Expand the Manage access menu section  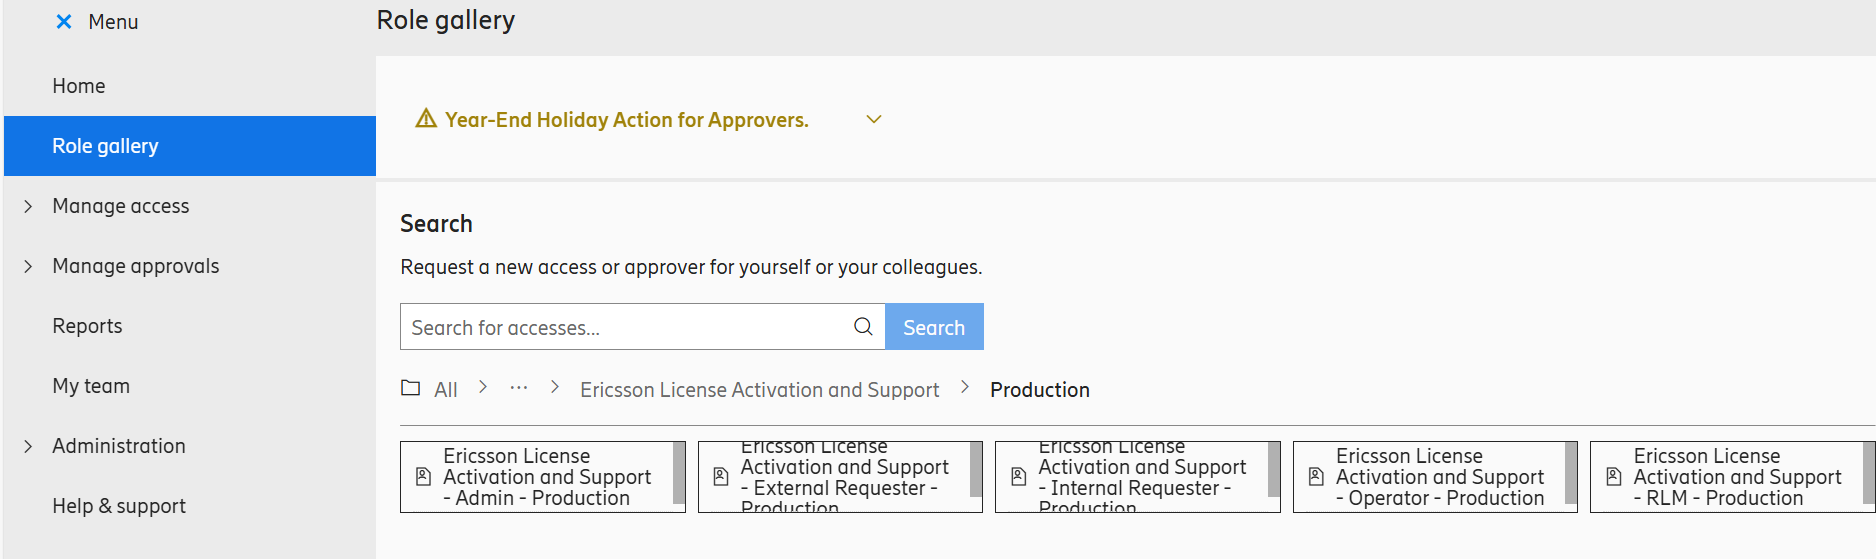(x=29, y=206)
